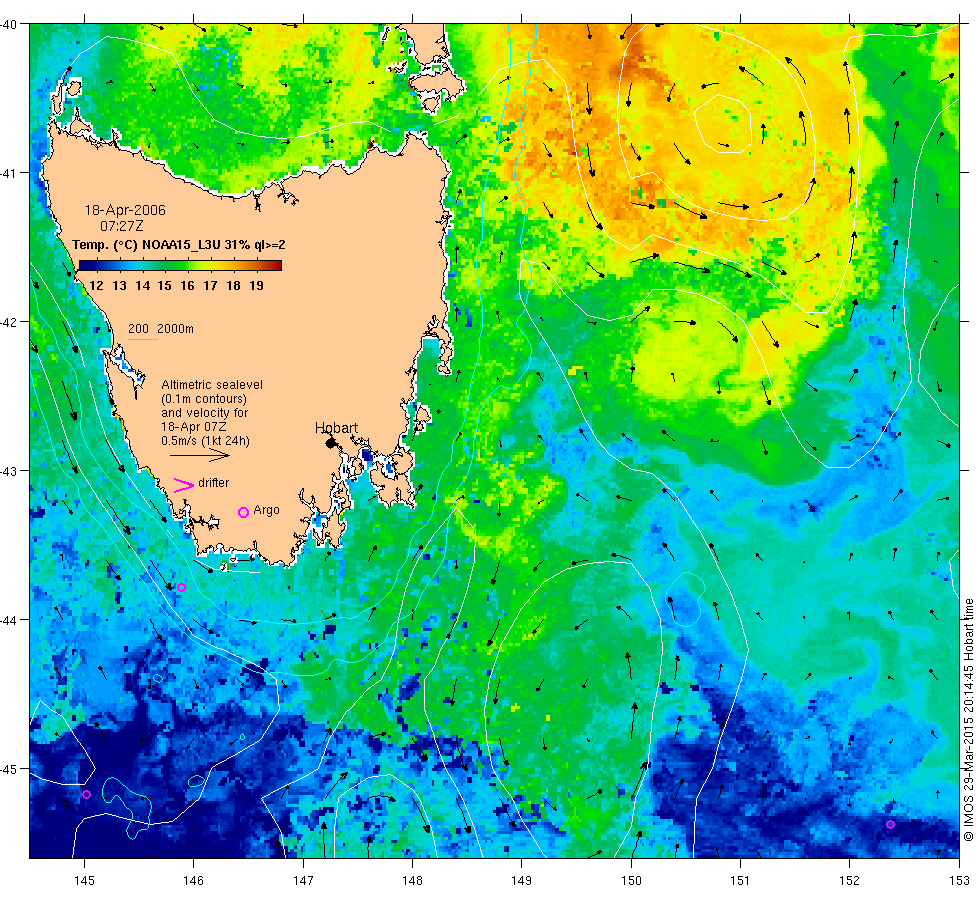Click the latitude axis label -45

click(9, 769)
